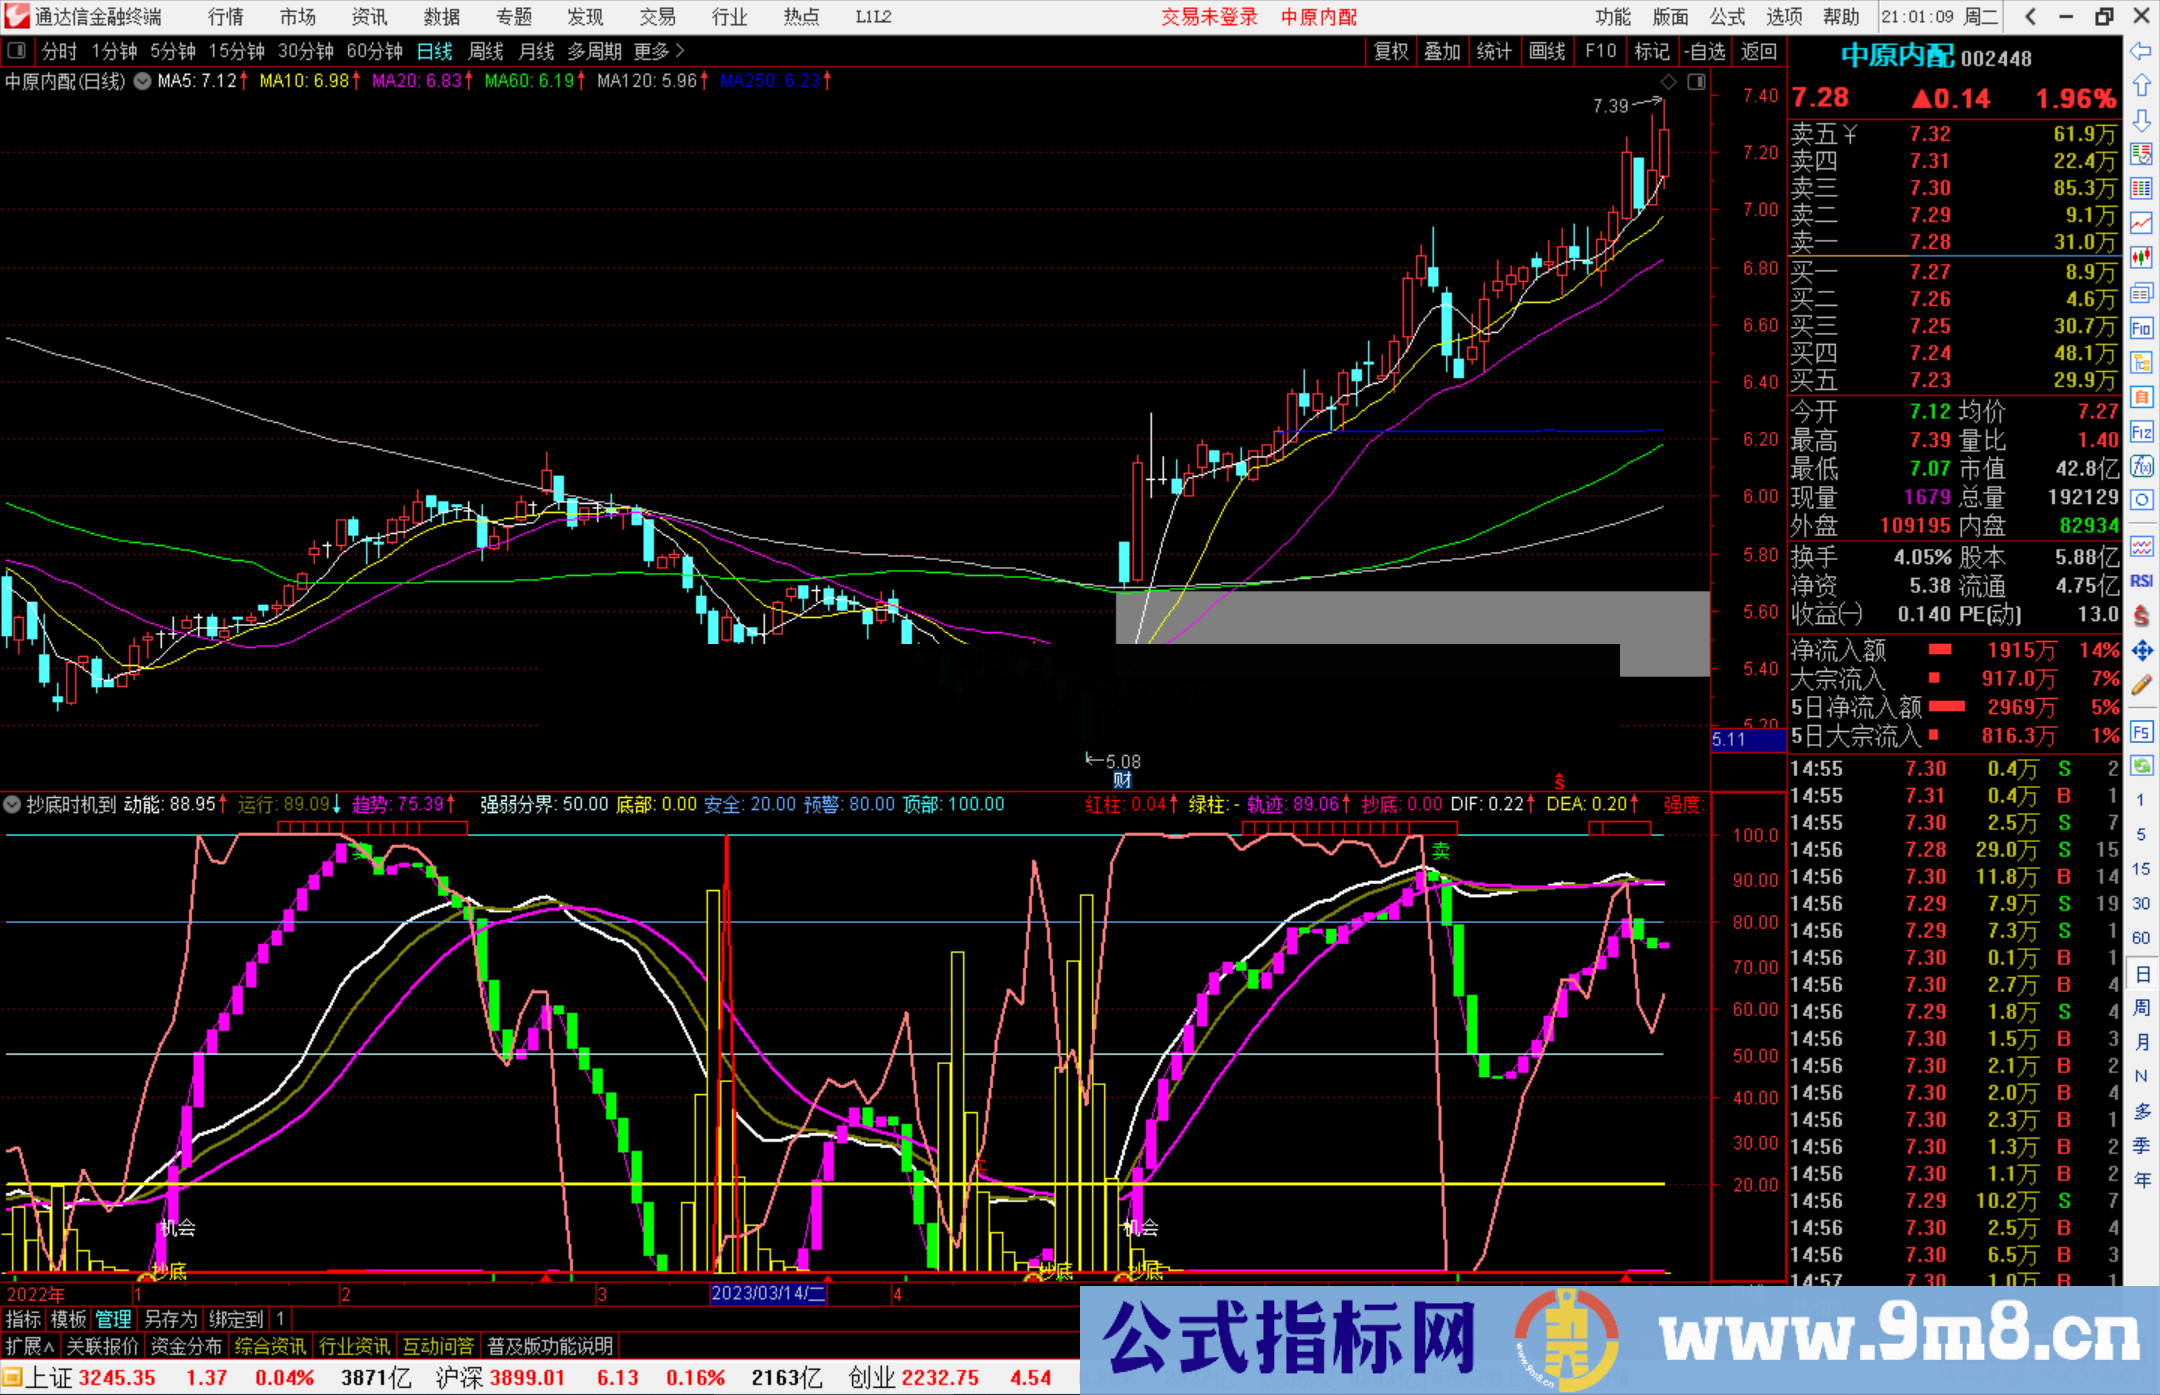
Task: Expand 更多 periods chevron
Action: point(680,51)
